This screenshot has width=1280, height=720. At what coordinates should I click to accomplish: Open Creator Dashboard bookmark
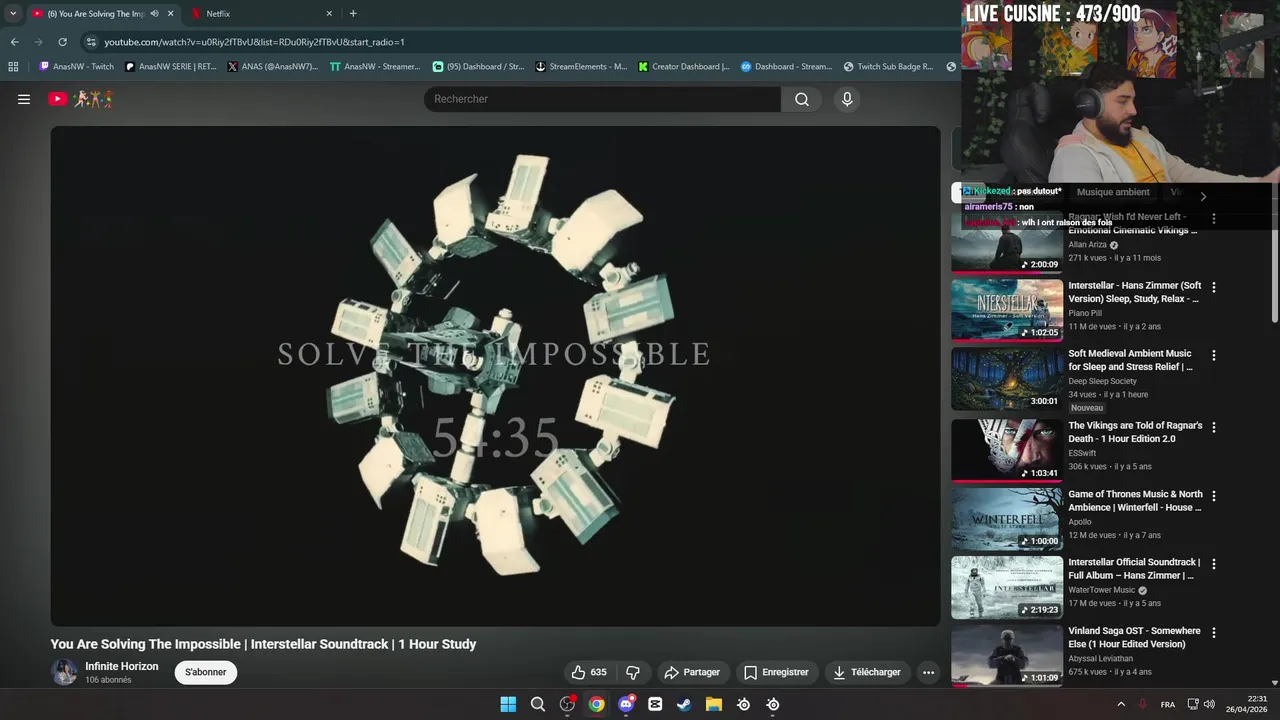pyautogui.click(x=684, y=67)
